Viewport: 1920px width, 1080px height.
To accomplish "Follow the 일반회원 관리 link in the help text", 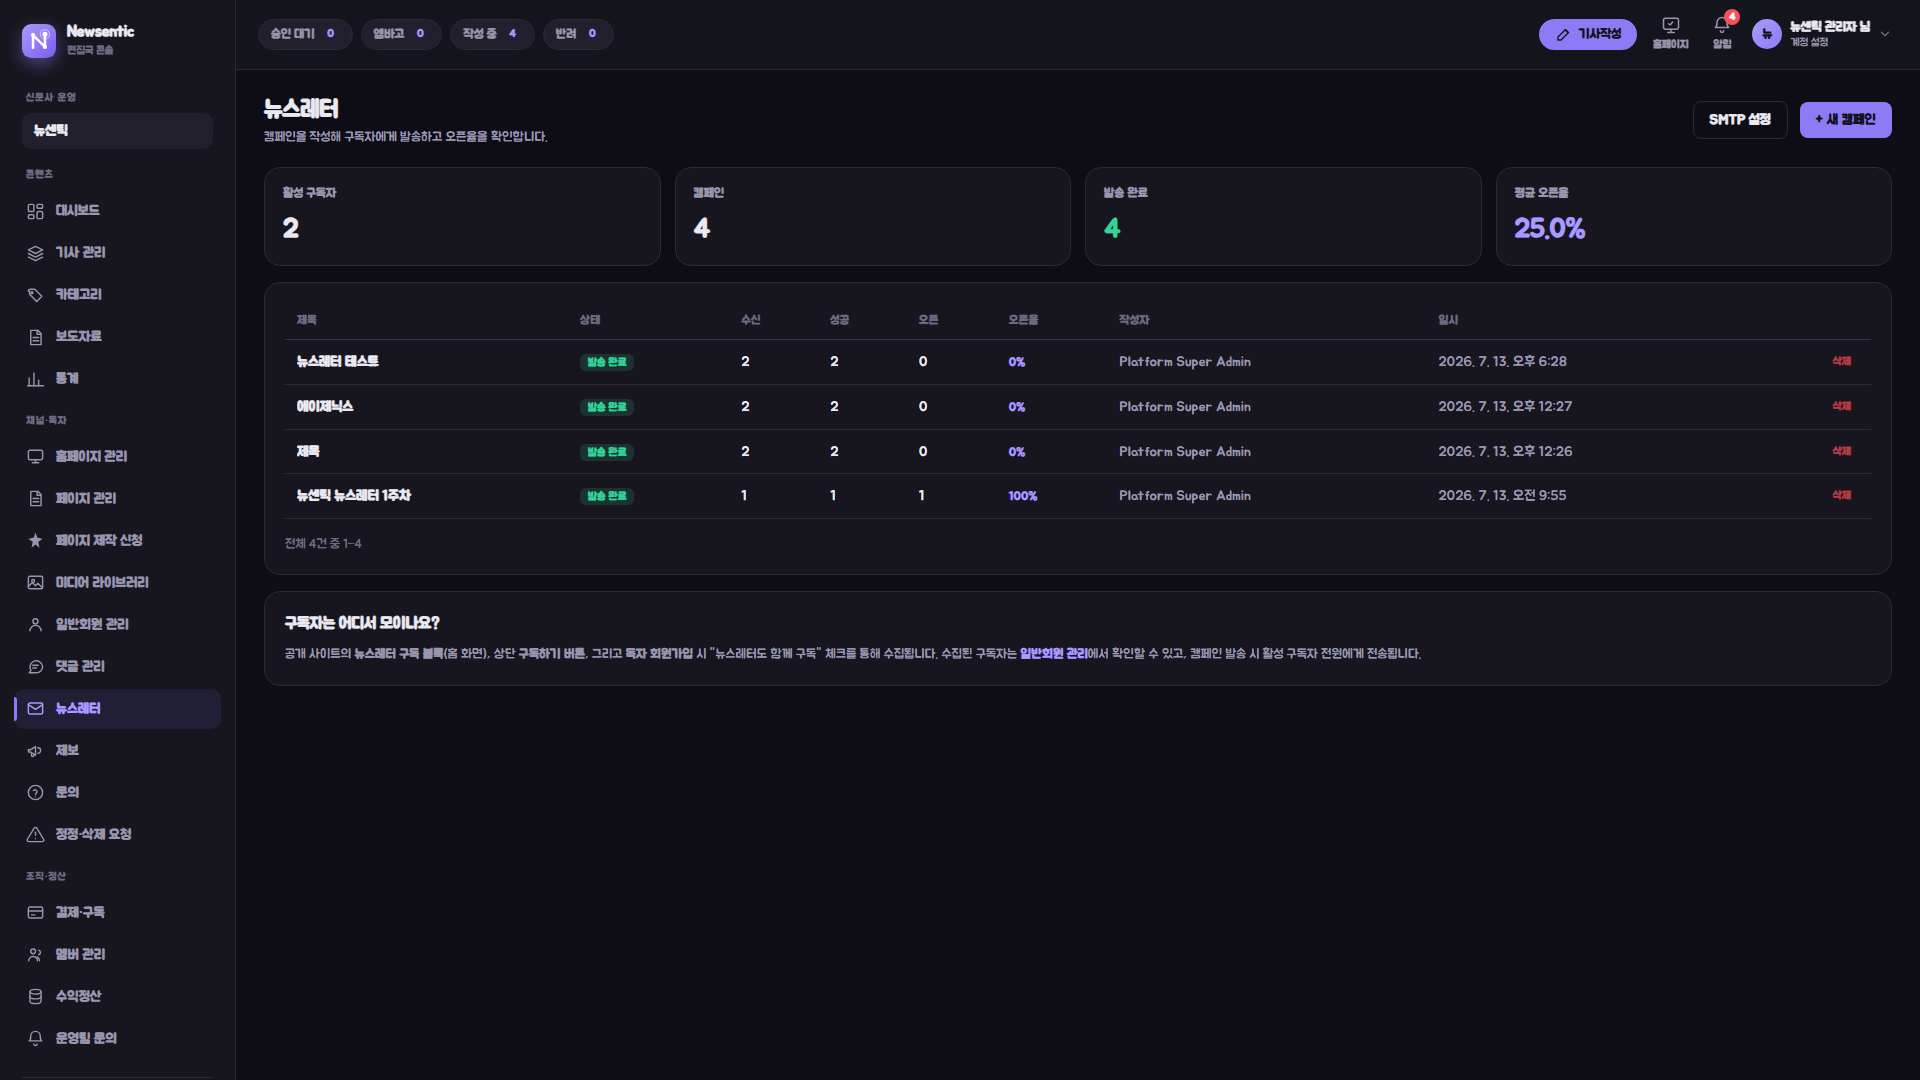I will tap(1053, 654).
